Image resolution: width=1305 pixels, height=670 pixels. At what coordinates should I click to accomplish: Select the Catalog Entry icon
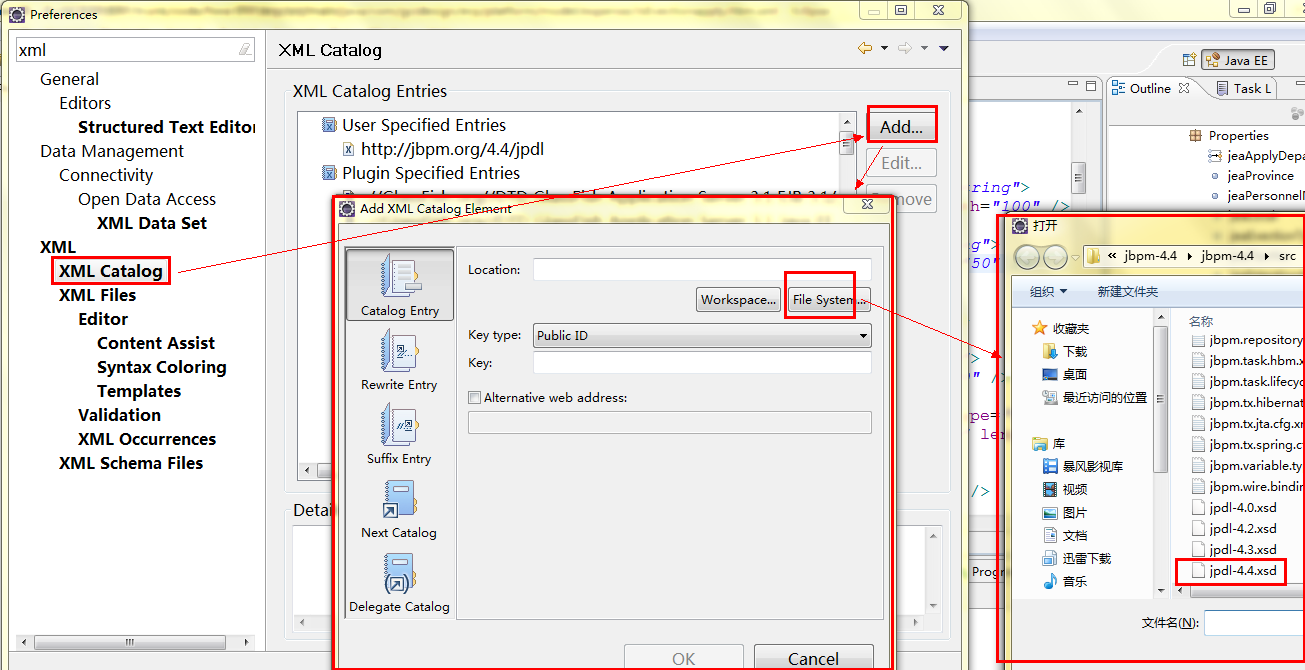[x=399, y=277]
